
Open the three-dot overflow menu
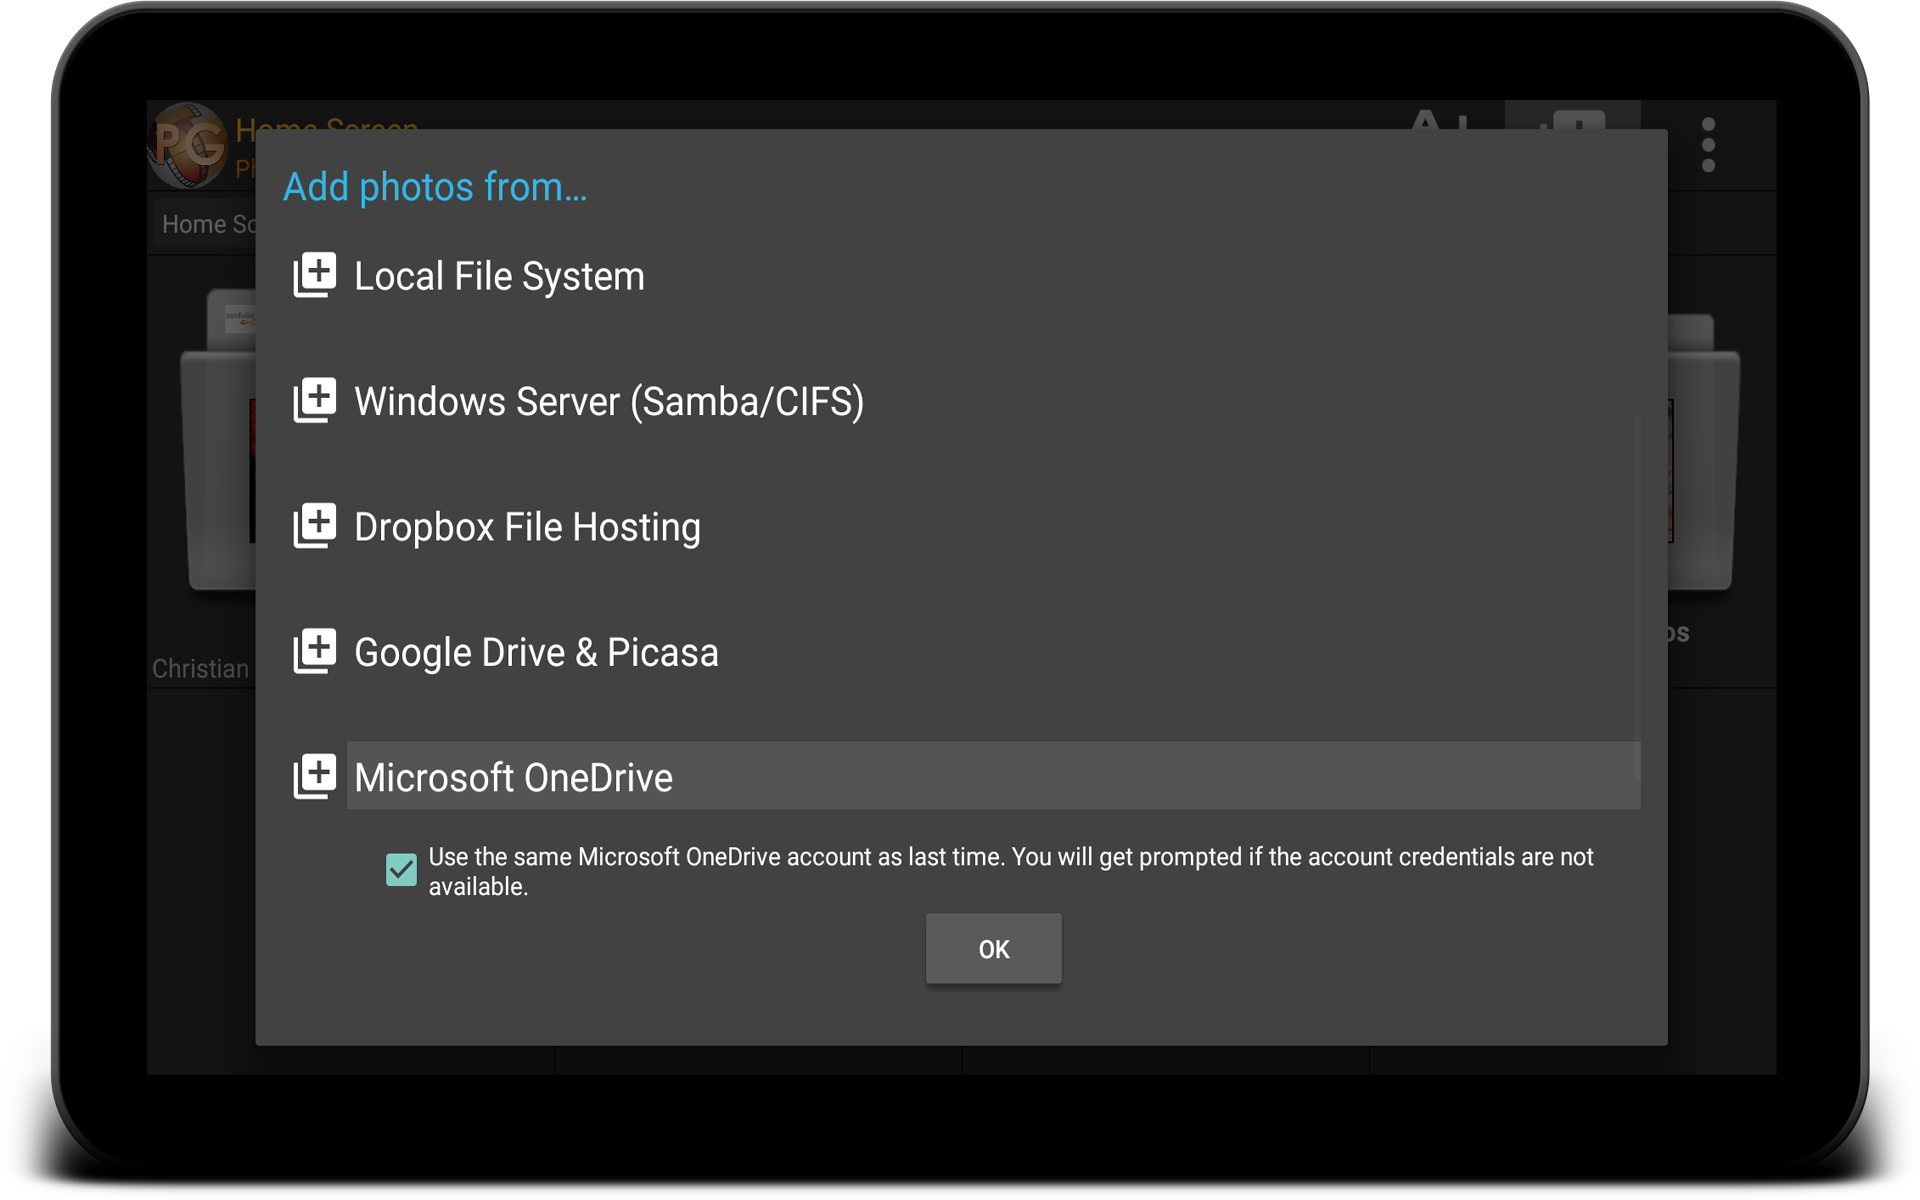(x=1708, y=145)
